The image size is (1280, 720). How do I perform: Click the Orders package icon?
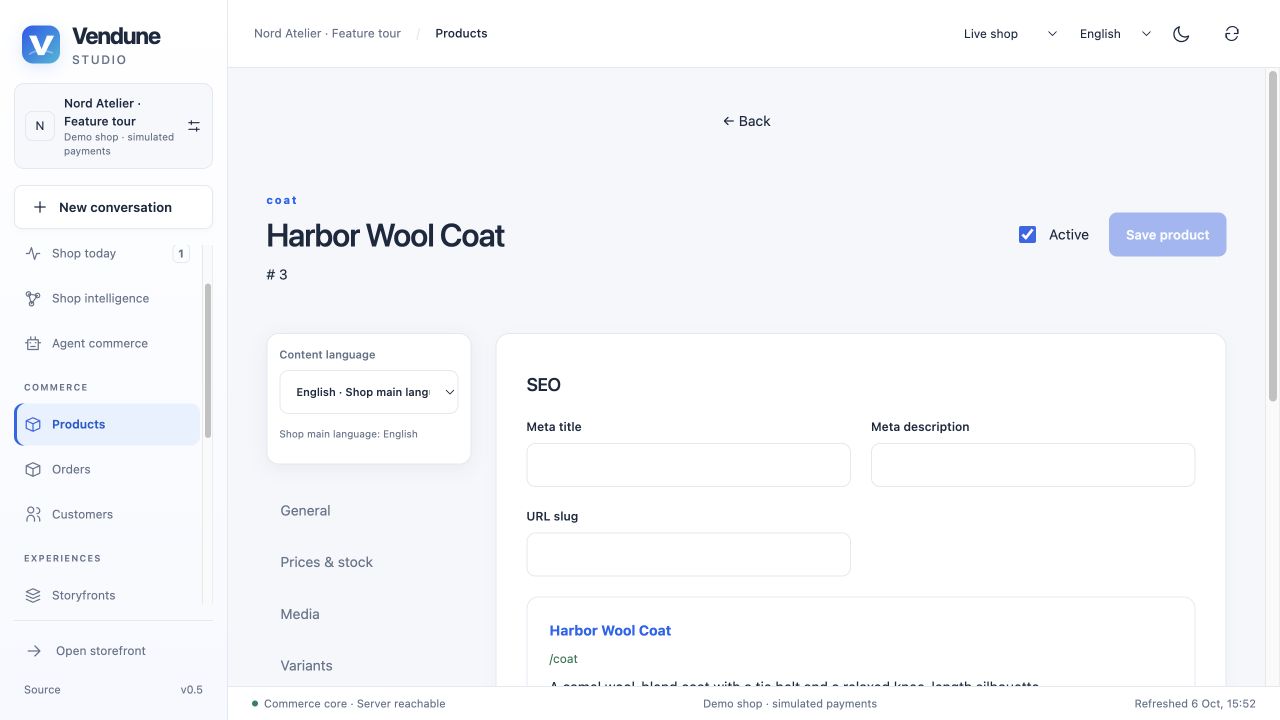33,469
